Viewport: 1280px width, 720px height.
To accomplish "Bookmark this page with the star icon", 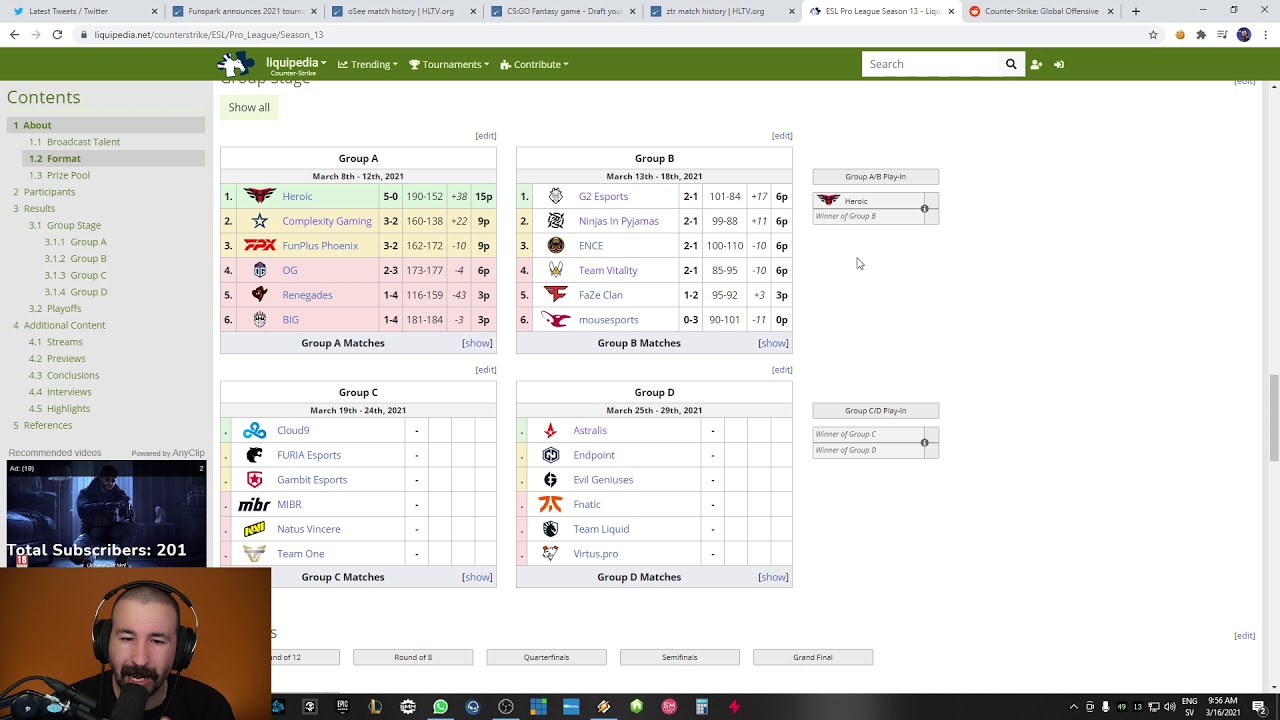I will tap(1153, 34).
